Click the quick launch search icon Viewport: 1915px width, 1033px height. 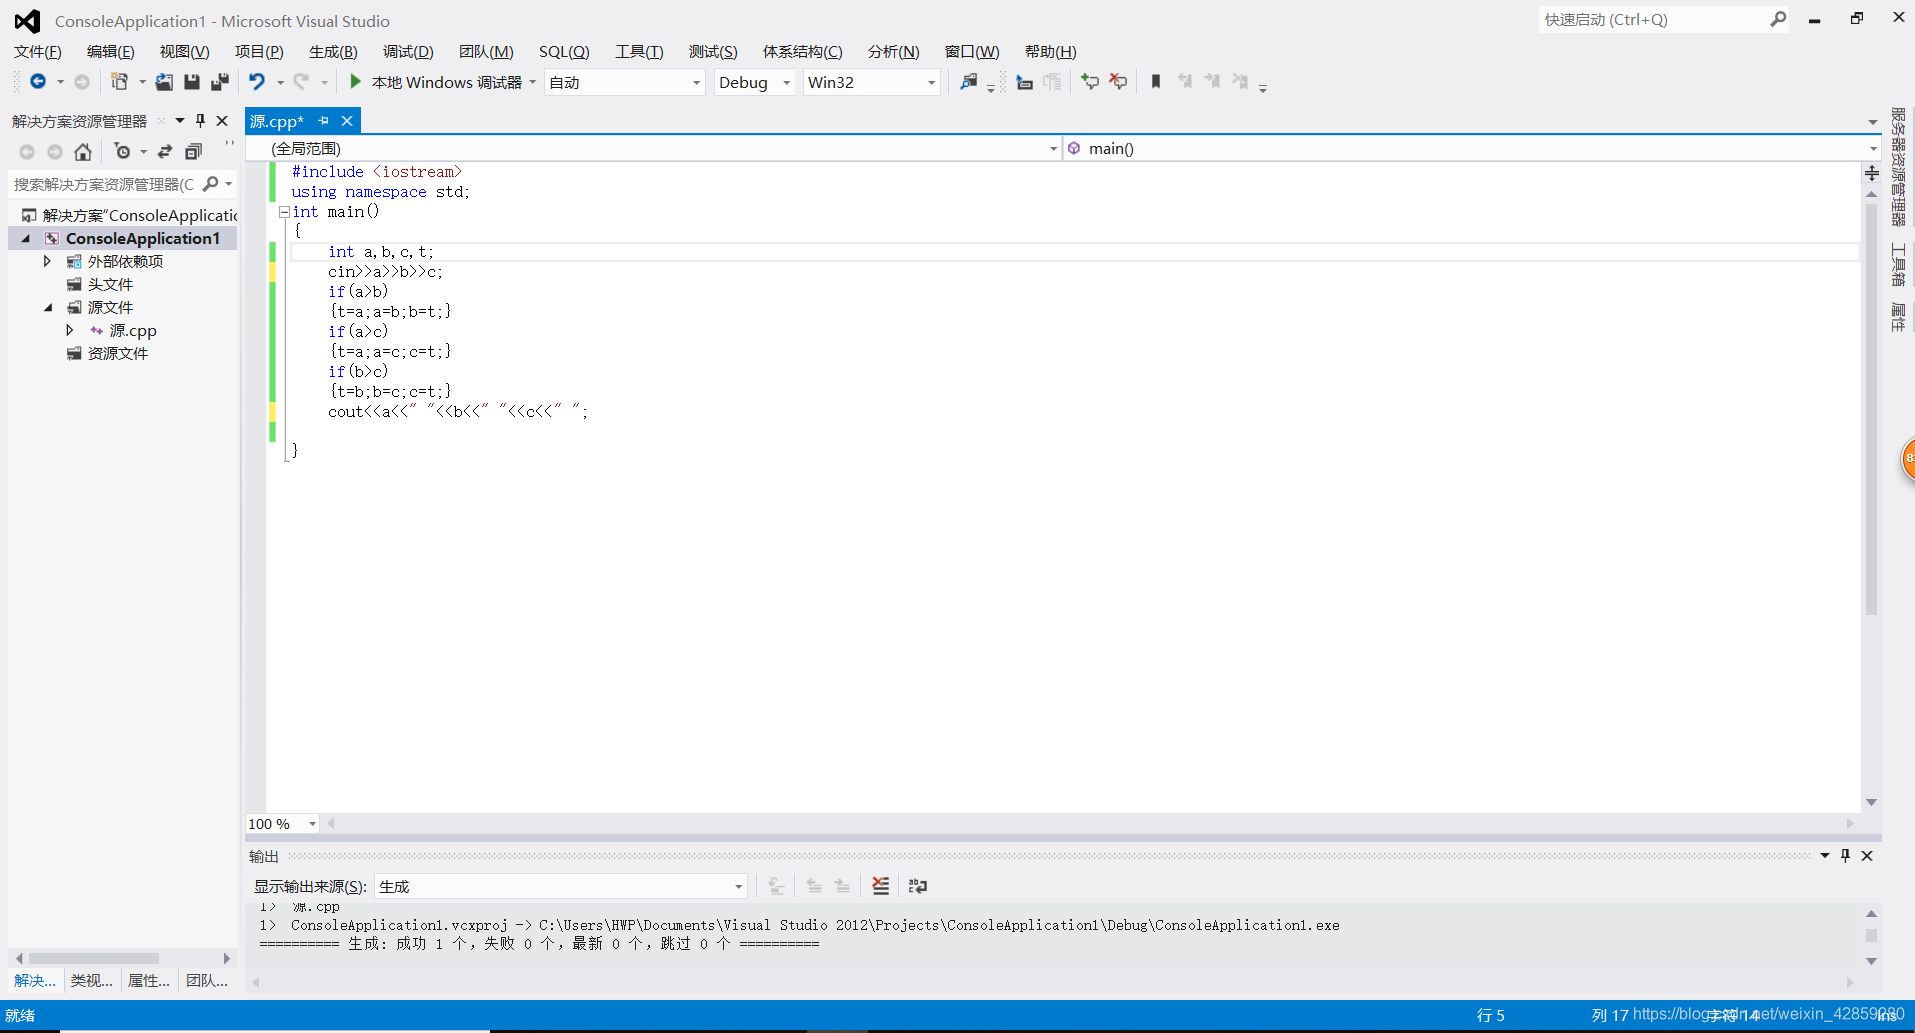pyautogui.click(x=1777, y=19)
